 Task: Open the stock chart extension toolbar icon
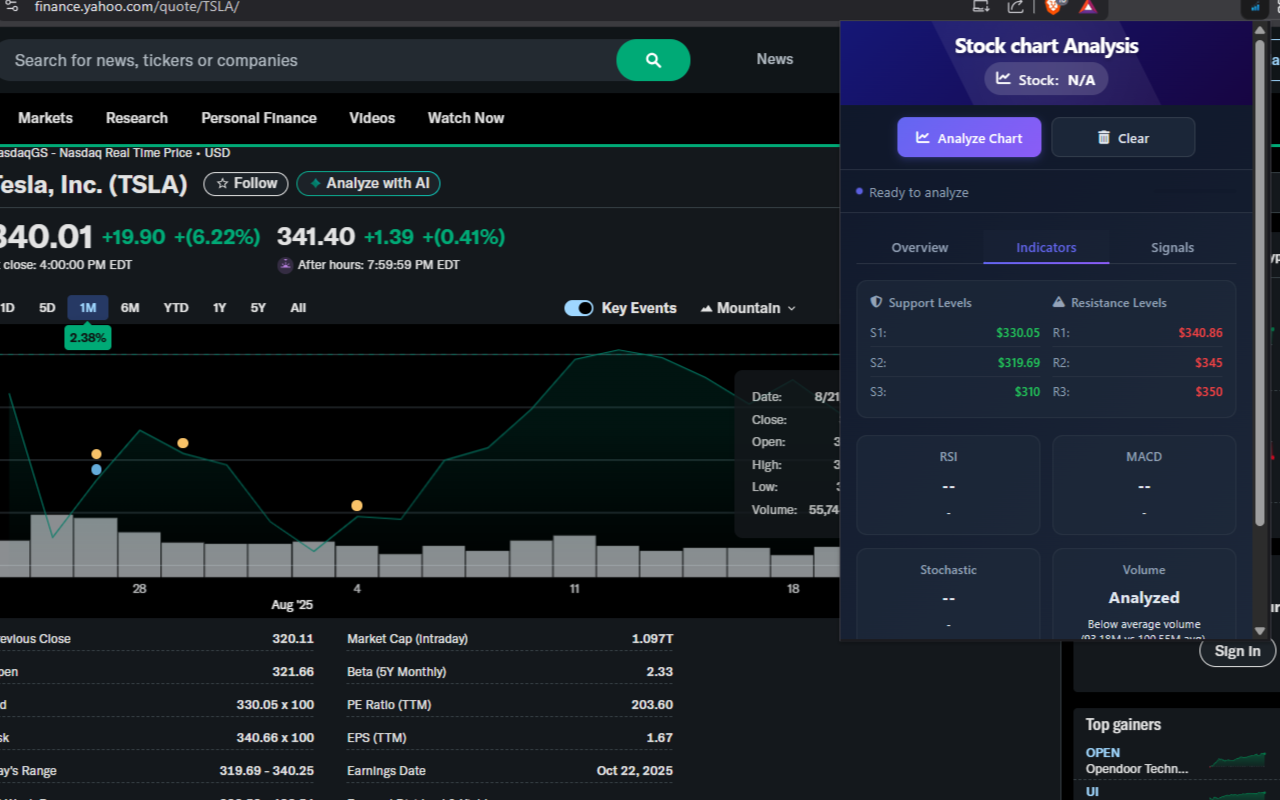1255,7
